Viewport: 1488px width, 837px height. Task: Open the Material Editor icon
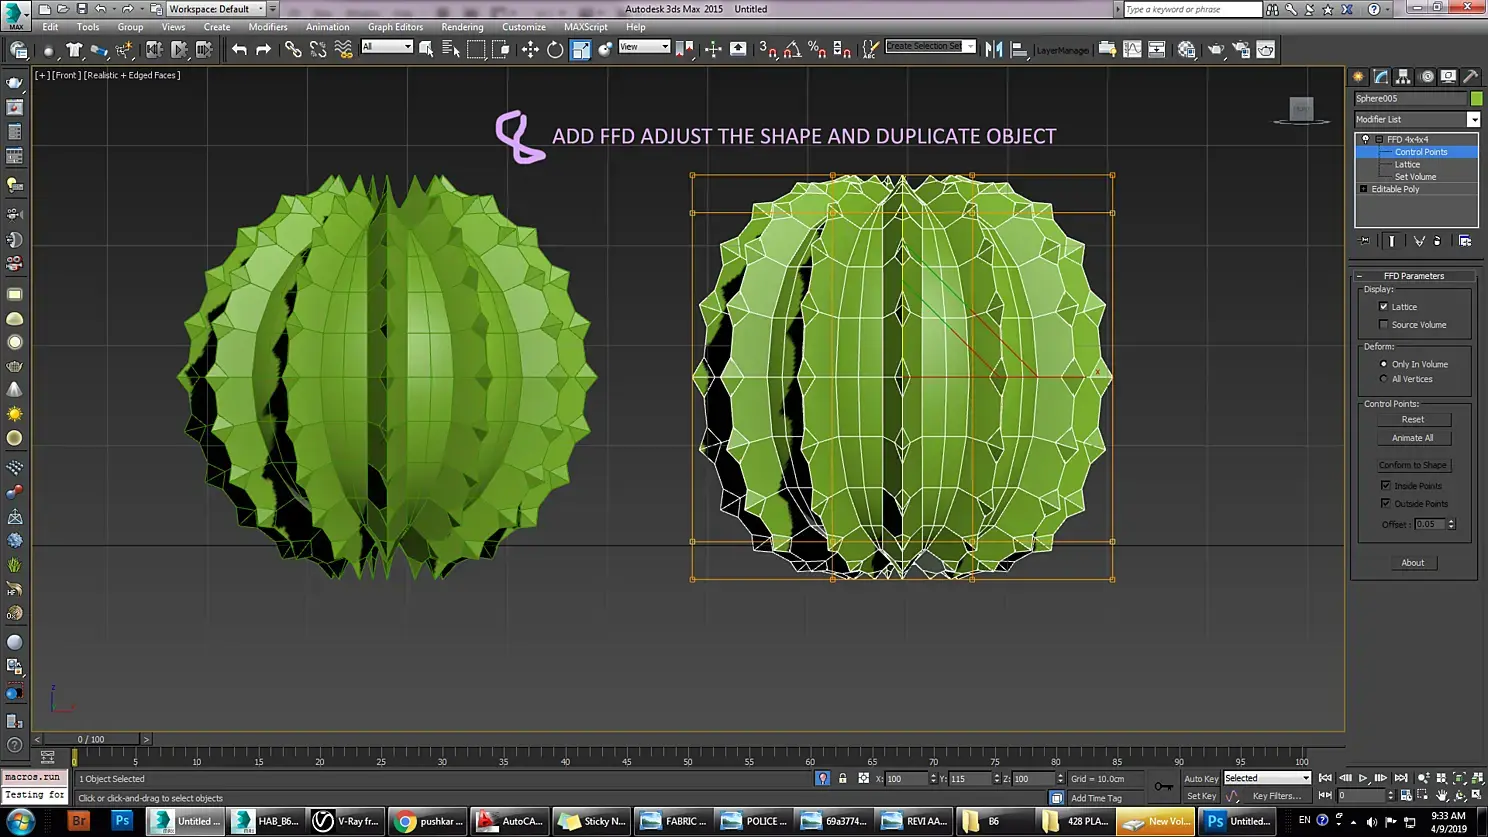pos(1186,49)
